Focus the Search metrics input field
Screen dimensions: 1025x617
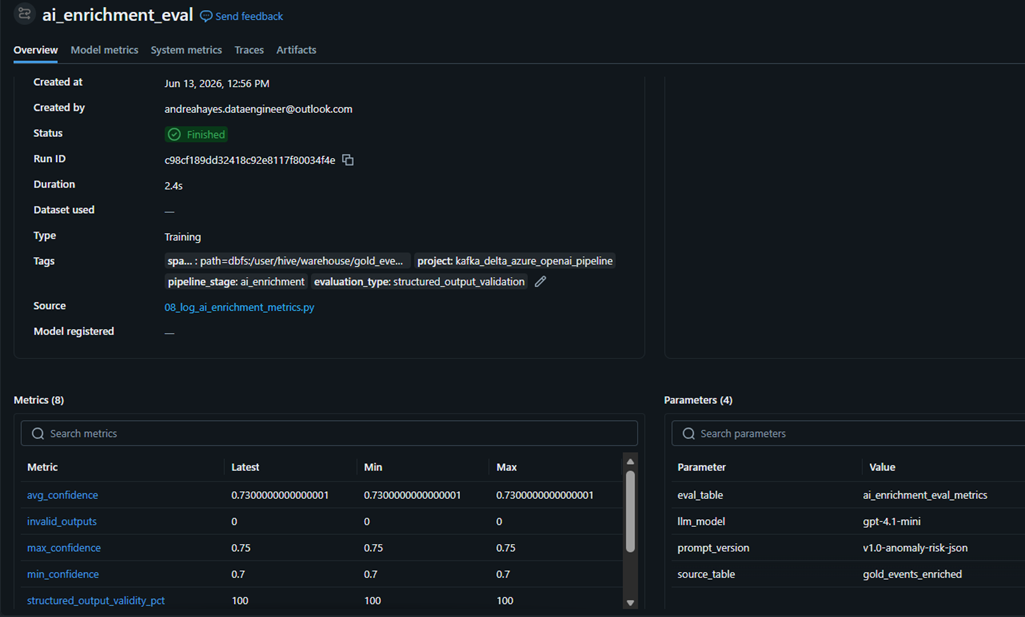click(x=329, y=433)
